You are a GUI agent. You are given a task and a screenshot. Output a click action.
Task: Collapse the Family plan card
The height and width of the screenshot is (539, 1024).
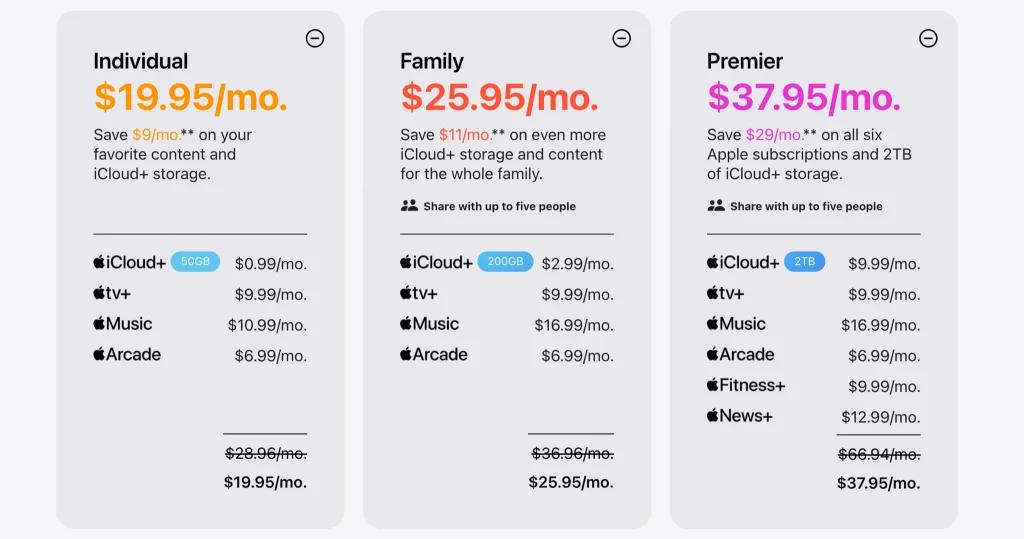(x=622, y=39)
